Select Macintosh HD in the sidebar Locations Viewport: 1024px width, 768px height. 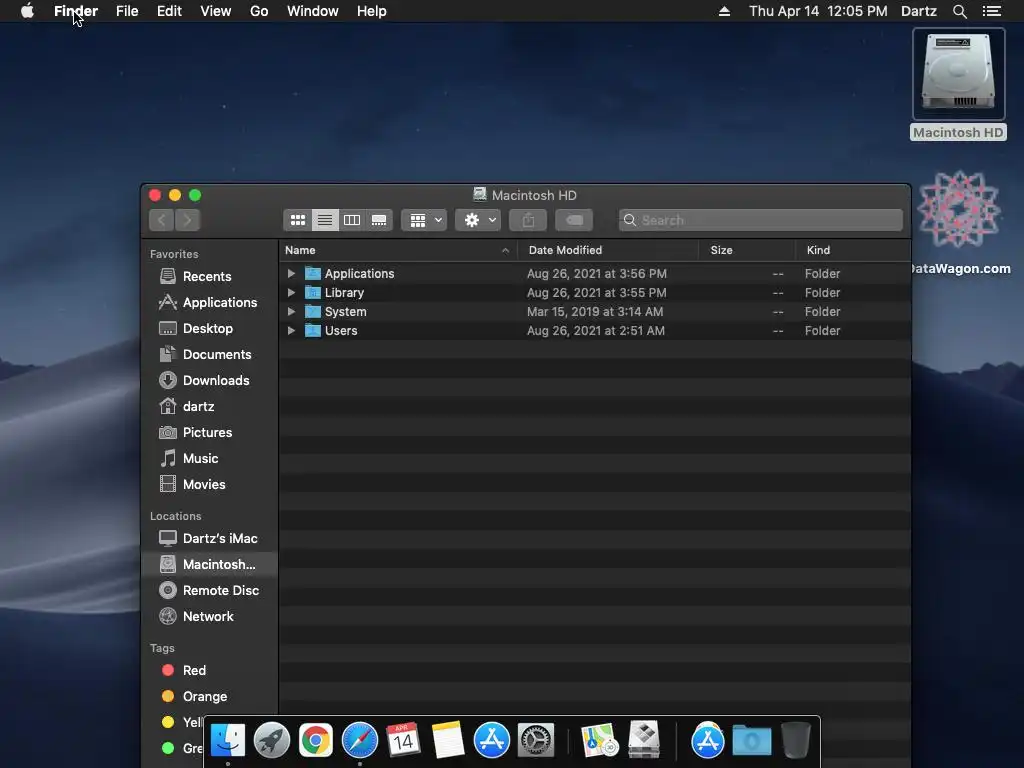(x=210, y=564)
